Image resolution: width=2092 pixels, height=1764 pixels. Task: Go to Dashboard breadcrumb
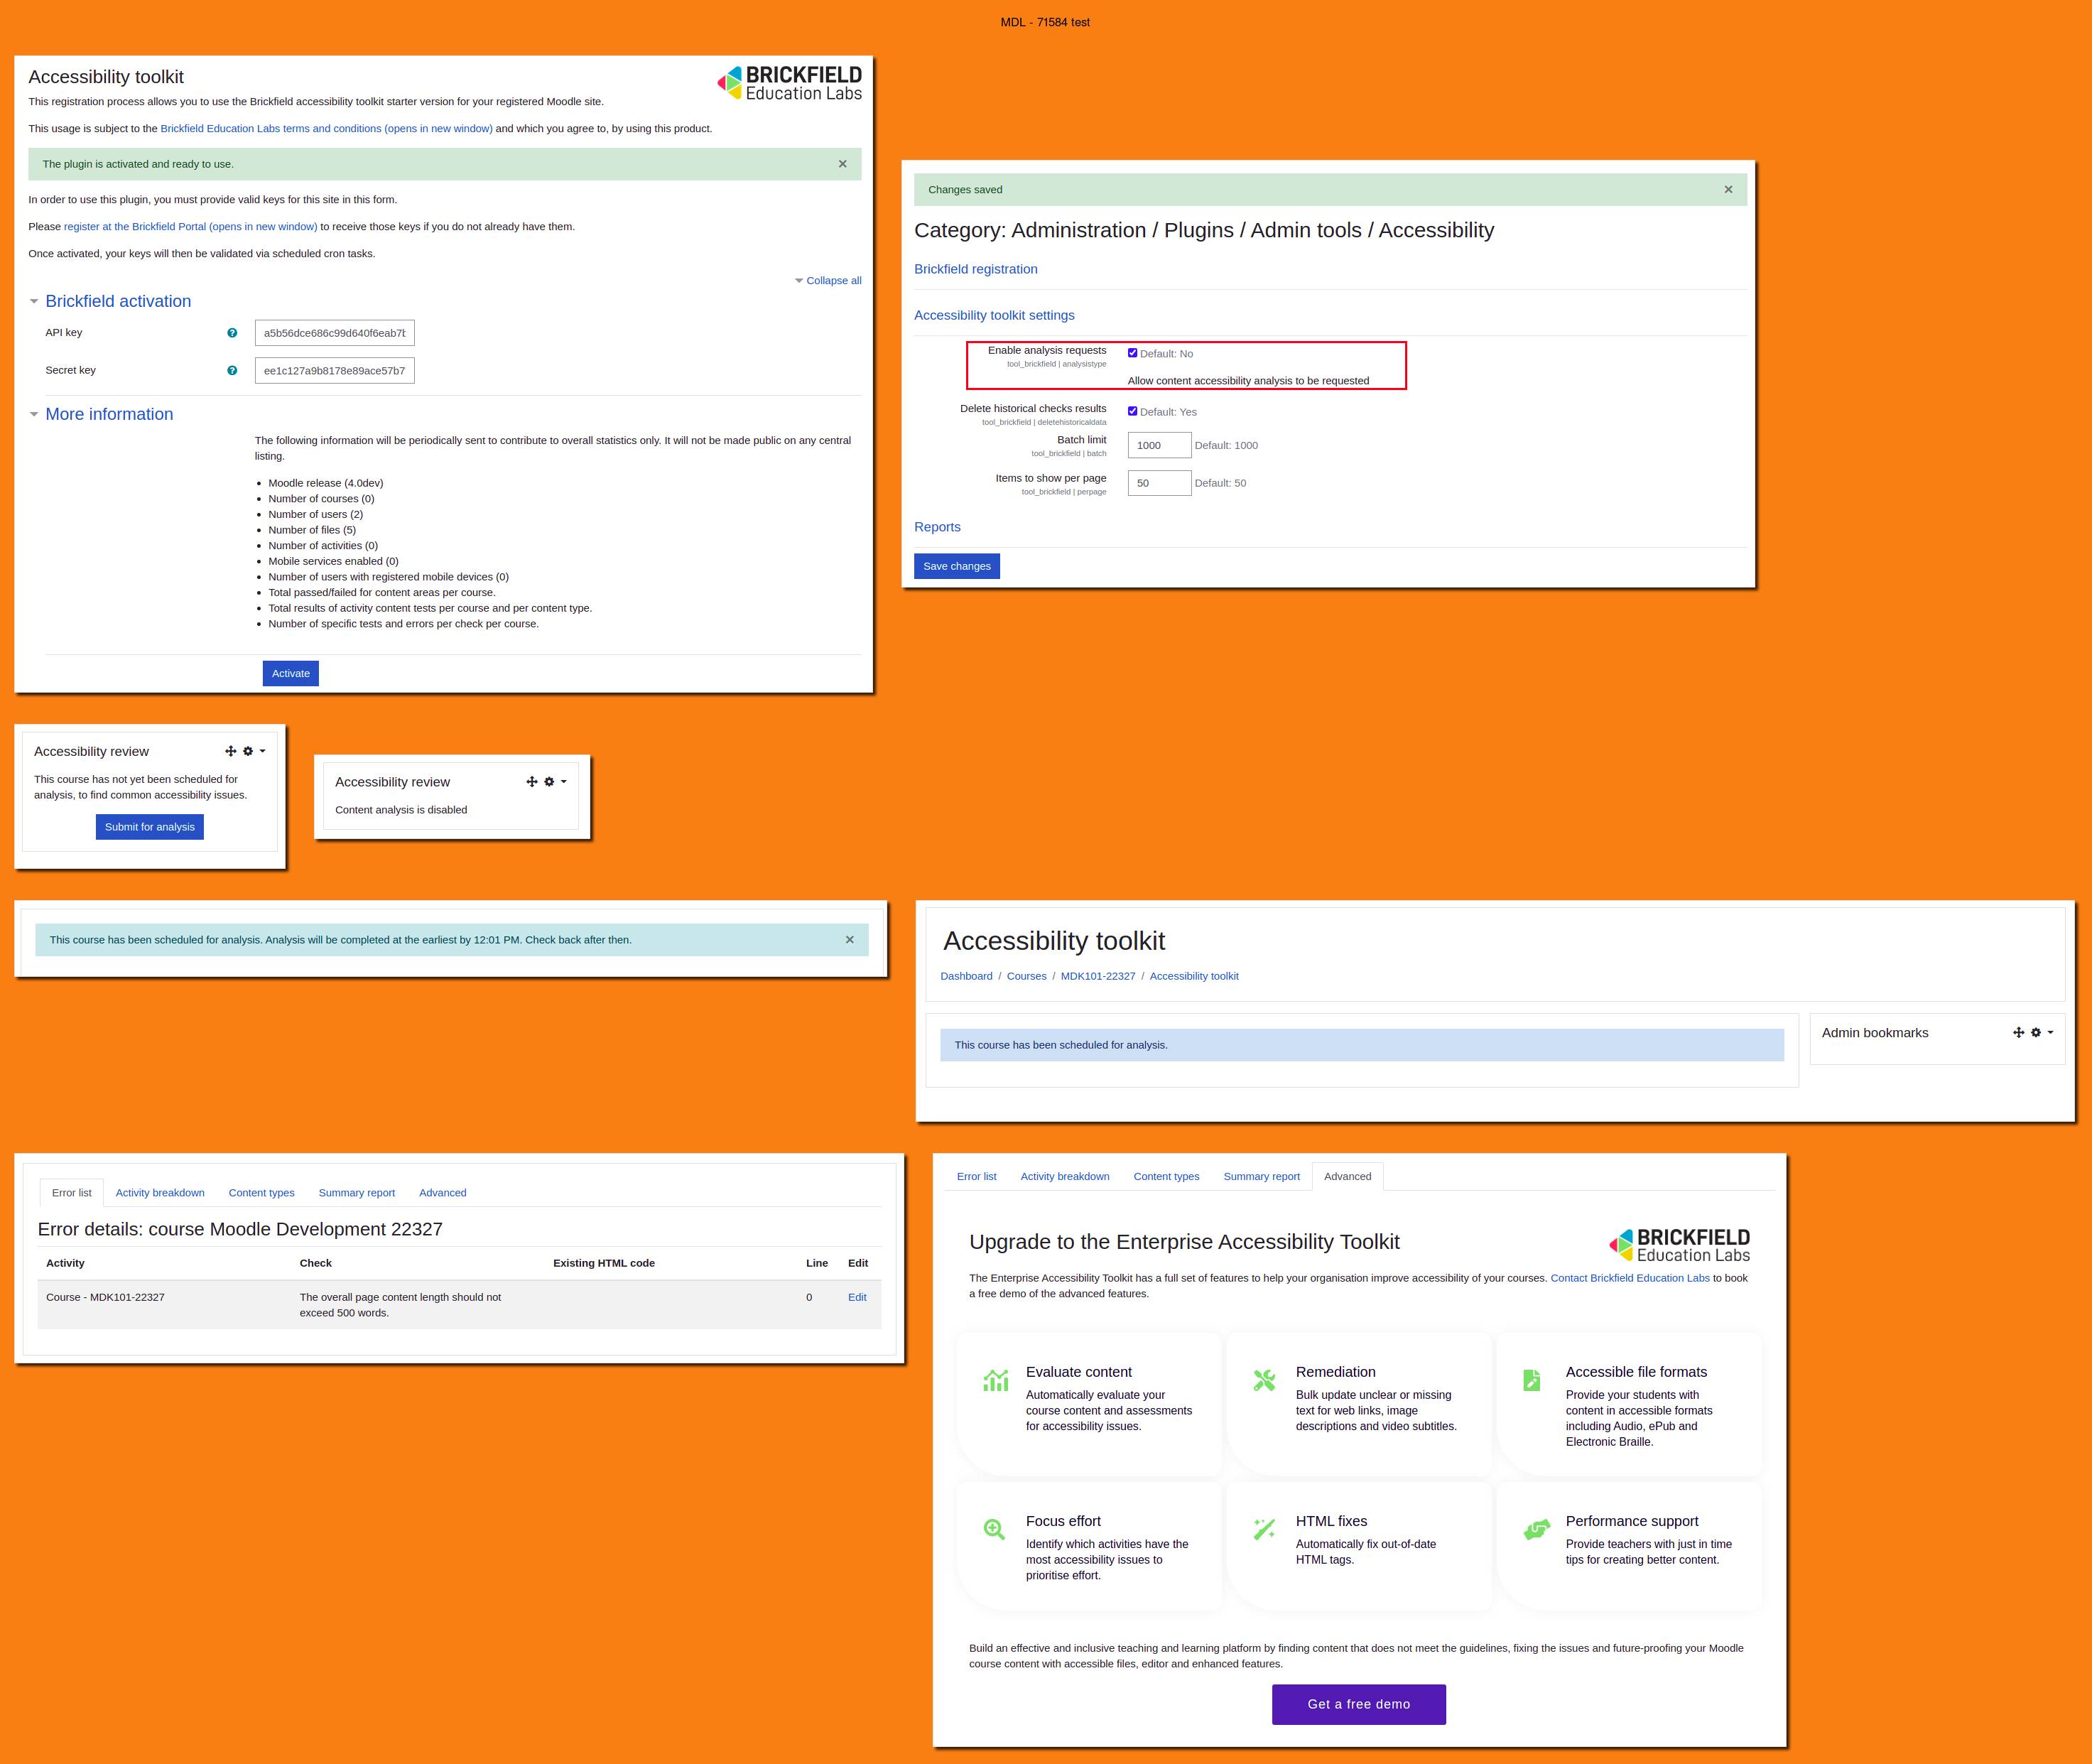966,976
